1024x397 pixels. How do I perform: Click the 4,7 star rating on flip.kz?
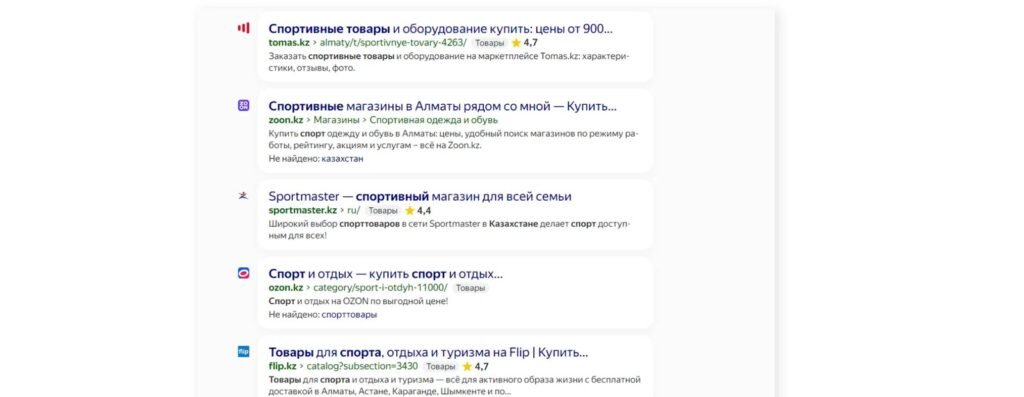[x=475, y=367]
